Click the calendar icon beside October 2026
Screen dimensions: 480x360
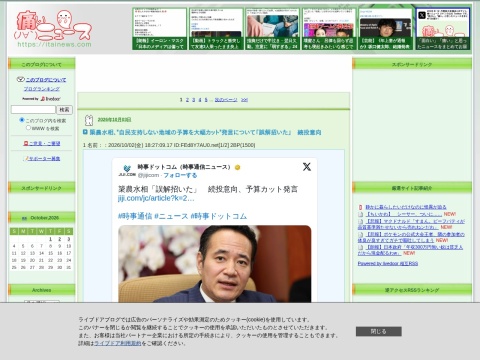24,218
